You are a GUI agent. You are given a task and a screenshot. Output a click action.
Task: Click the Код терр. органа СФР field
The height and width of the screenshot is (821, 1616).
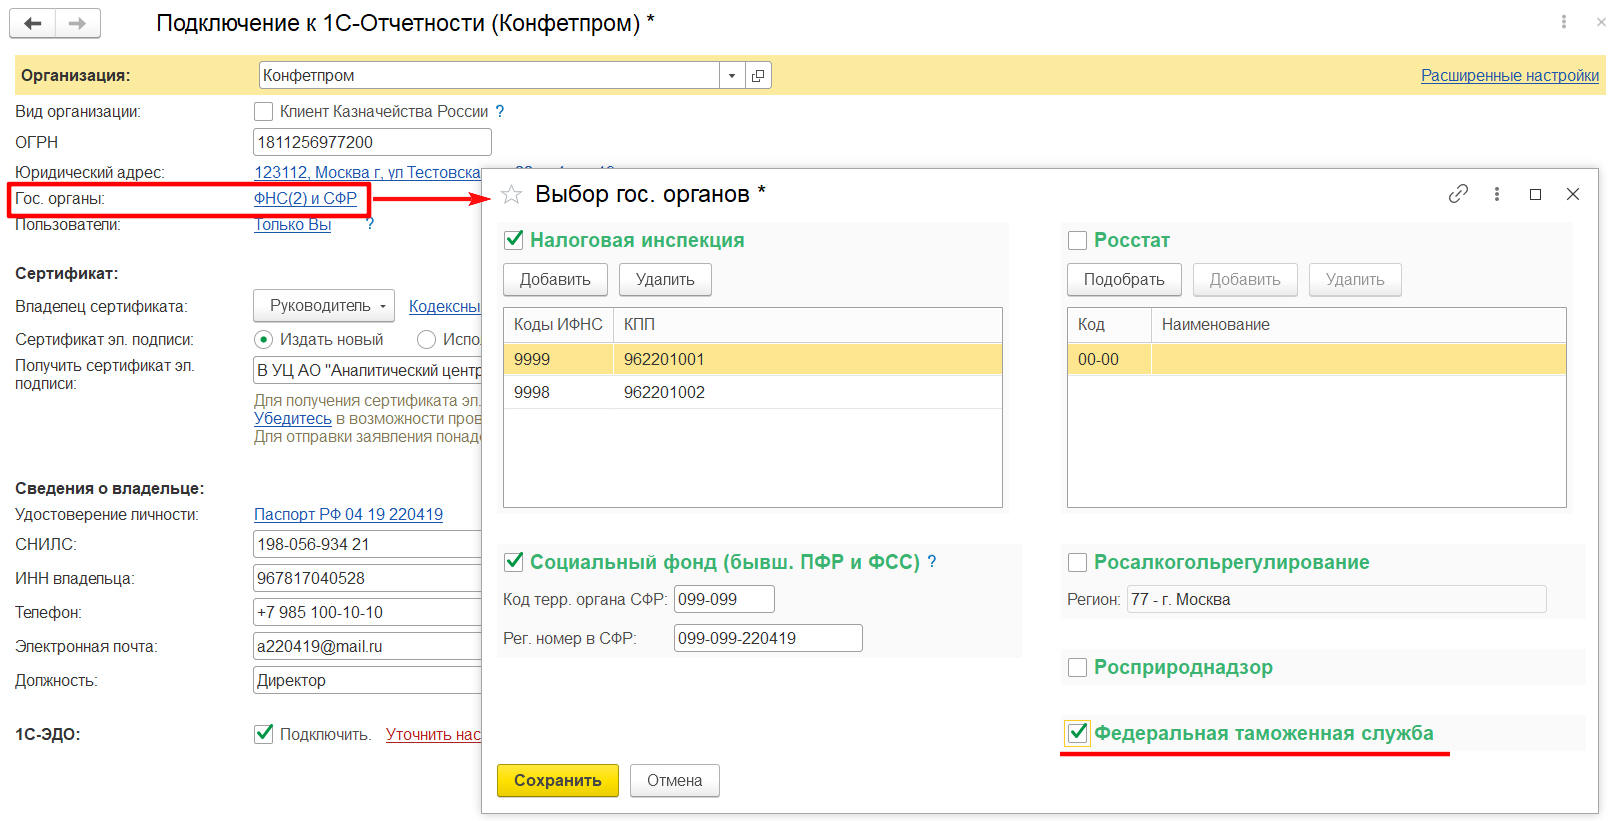pos(724,599)
